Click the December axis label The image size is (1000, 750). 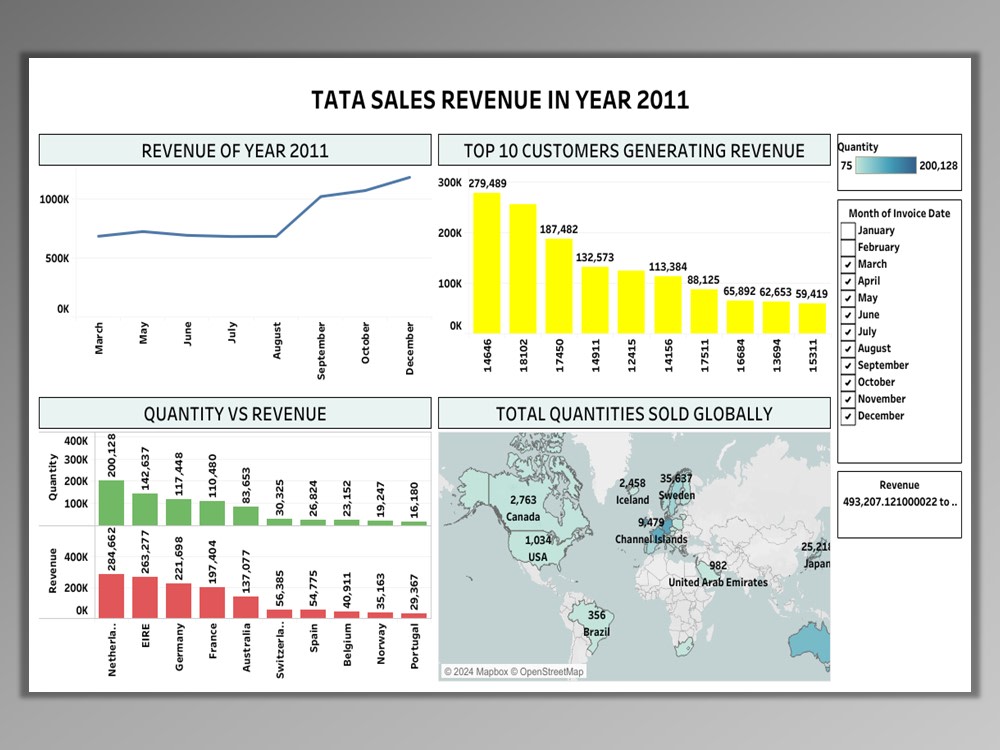(x=409, y=348)
